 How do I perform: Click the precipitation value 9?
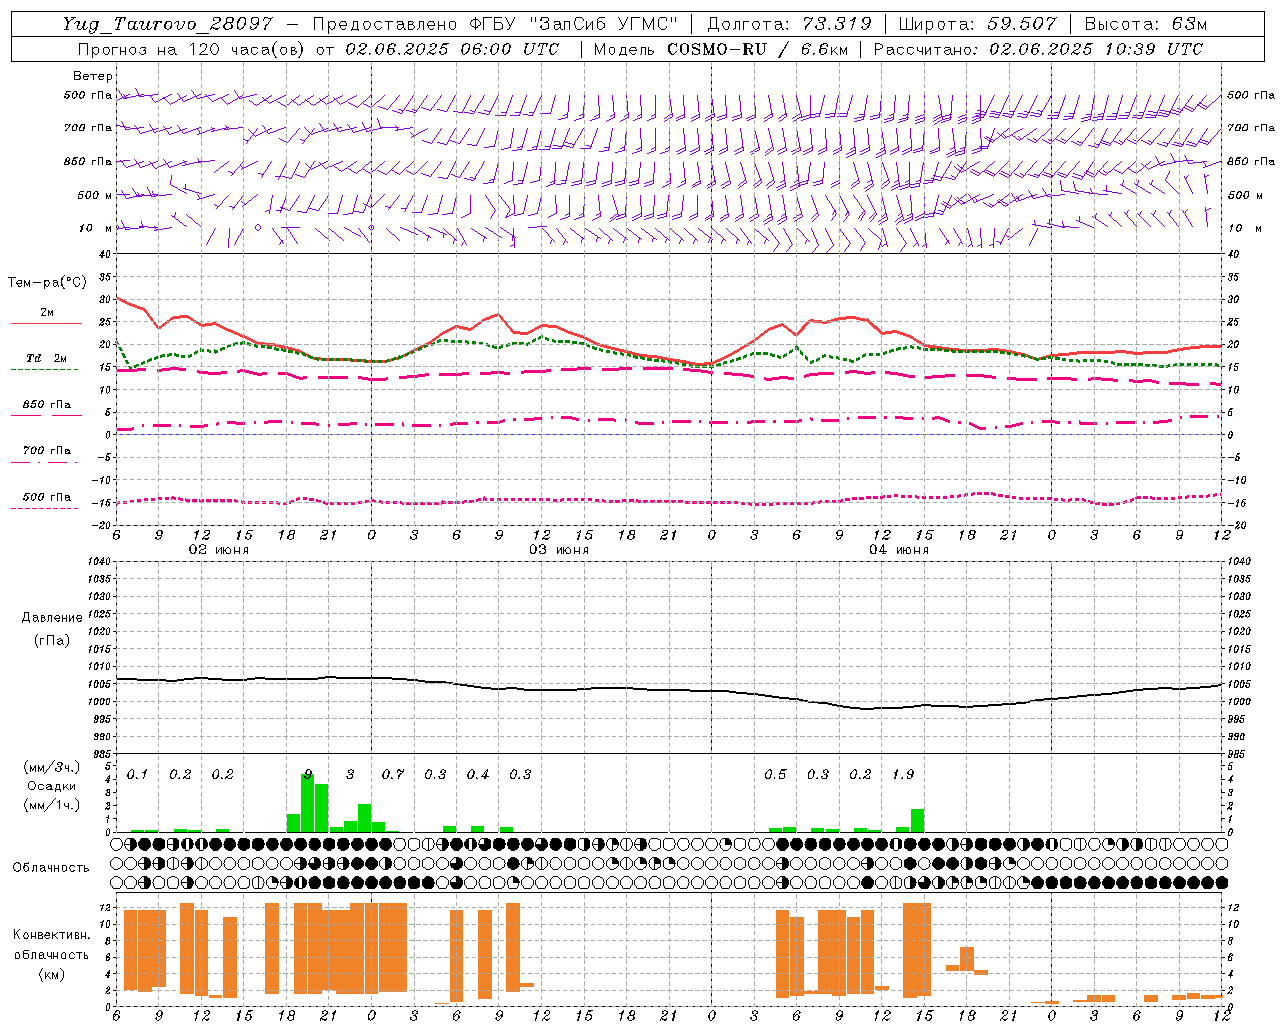tap(308, 775)
